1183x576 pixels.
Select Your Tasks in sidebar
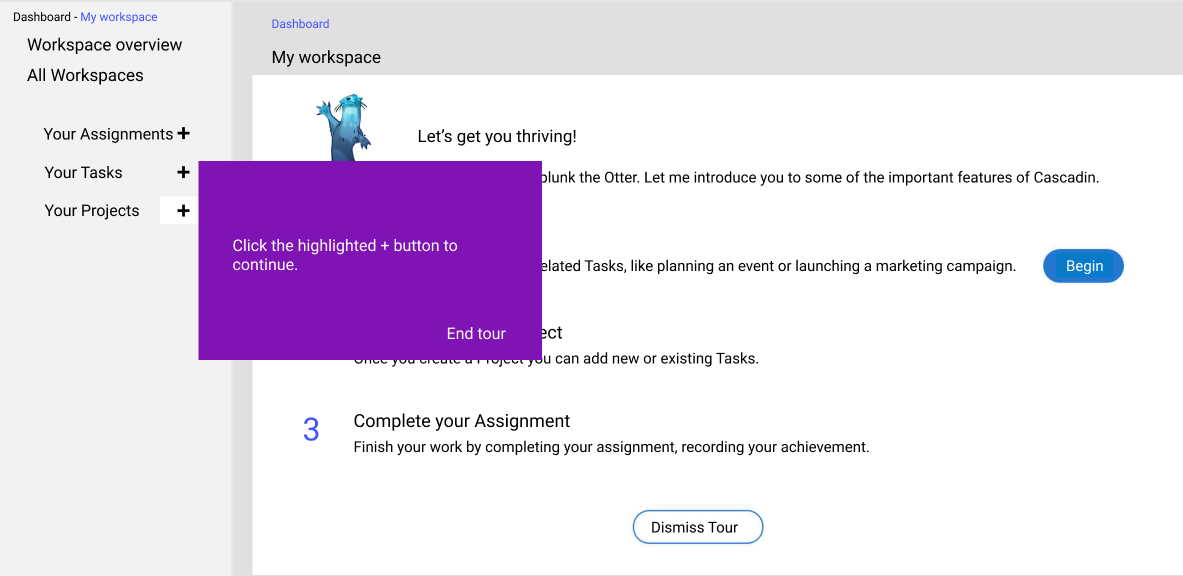pos(83,172)
